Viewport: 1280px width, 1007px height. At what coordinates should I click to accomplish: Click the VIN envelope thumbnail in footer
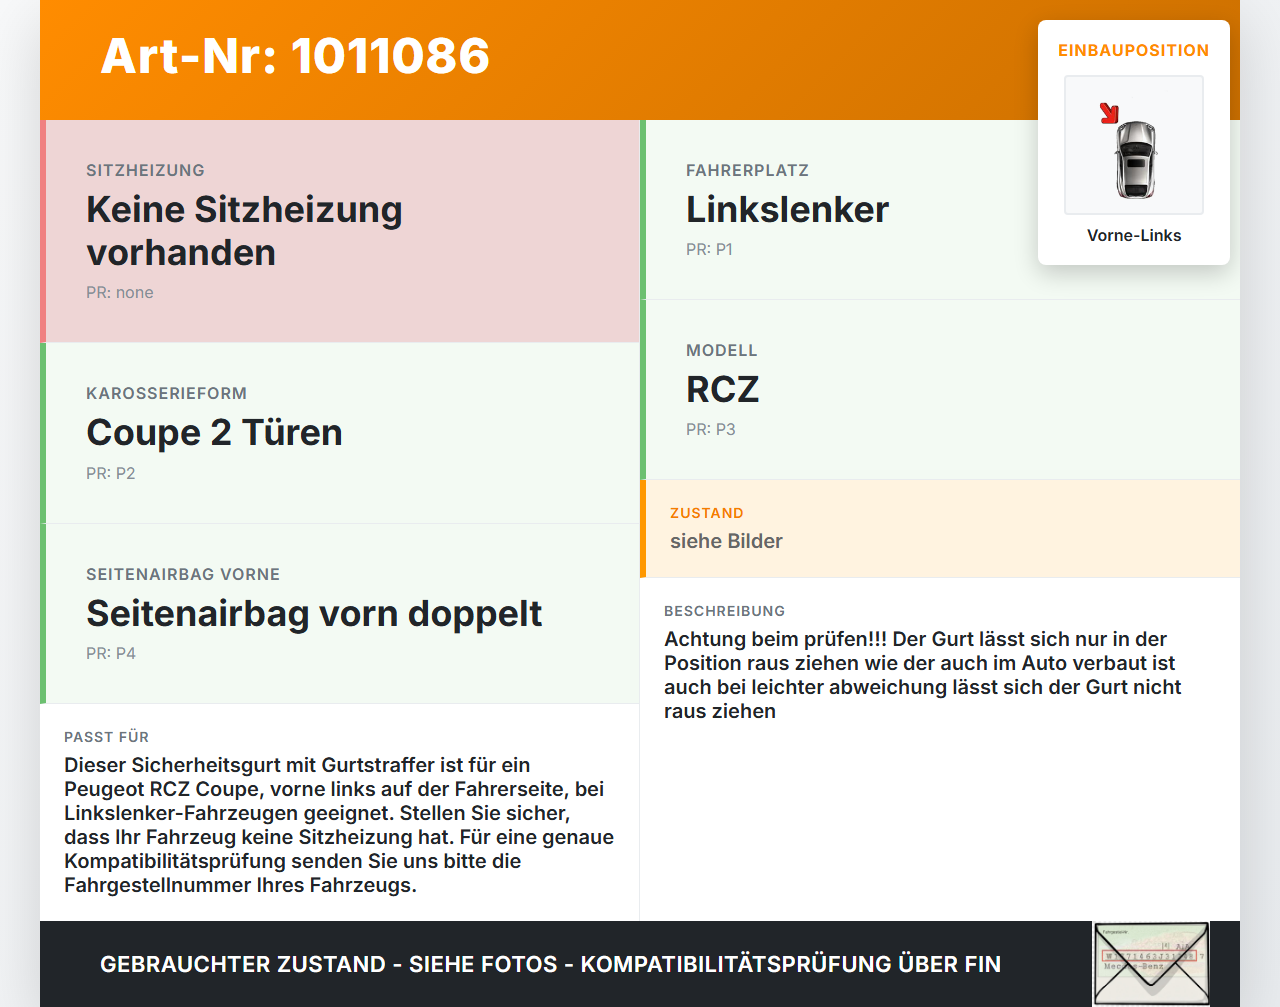[x=1151, y=964]
